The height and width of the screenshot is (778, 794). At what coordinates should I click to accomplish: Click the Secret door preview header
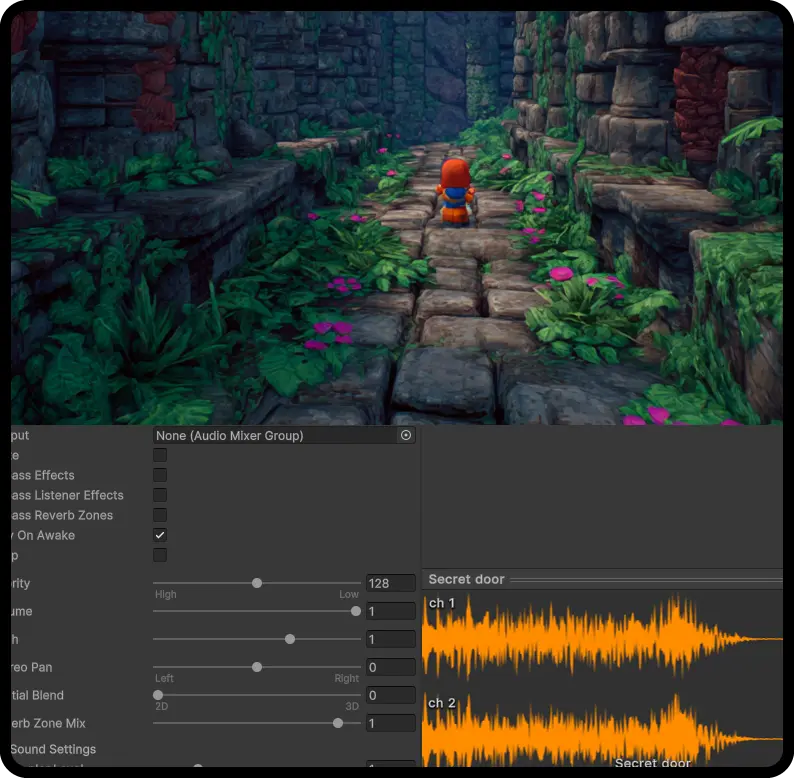pyautogui.click(x=467, y=579)
